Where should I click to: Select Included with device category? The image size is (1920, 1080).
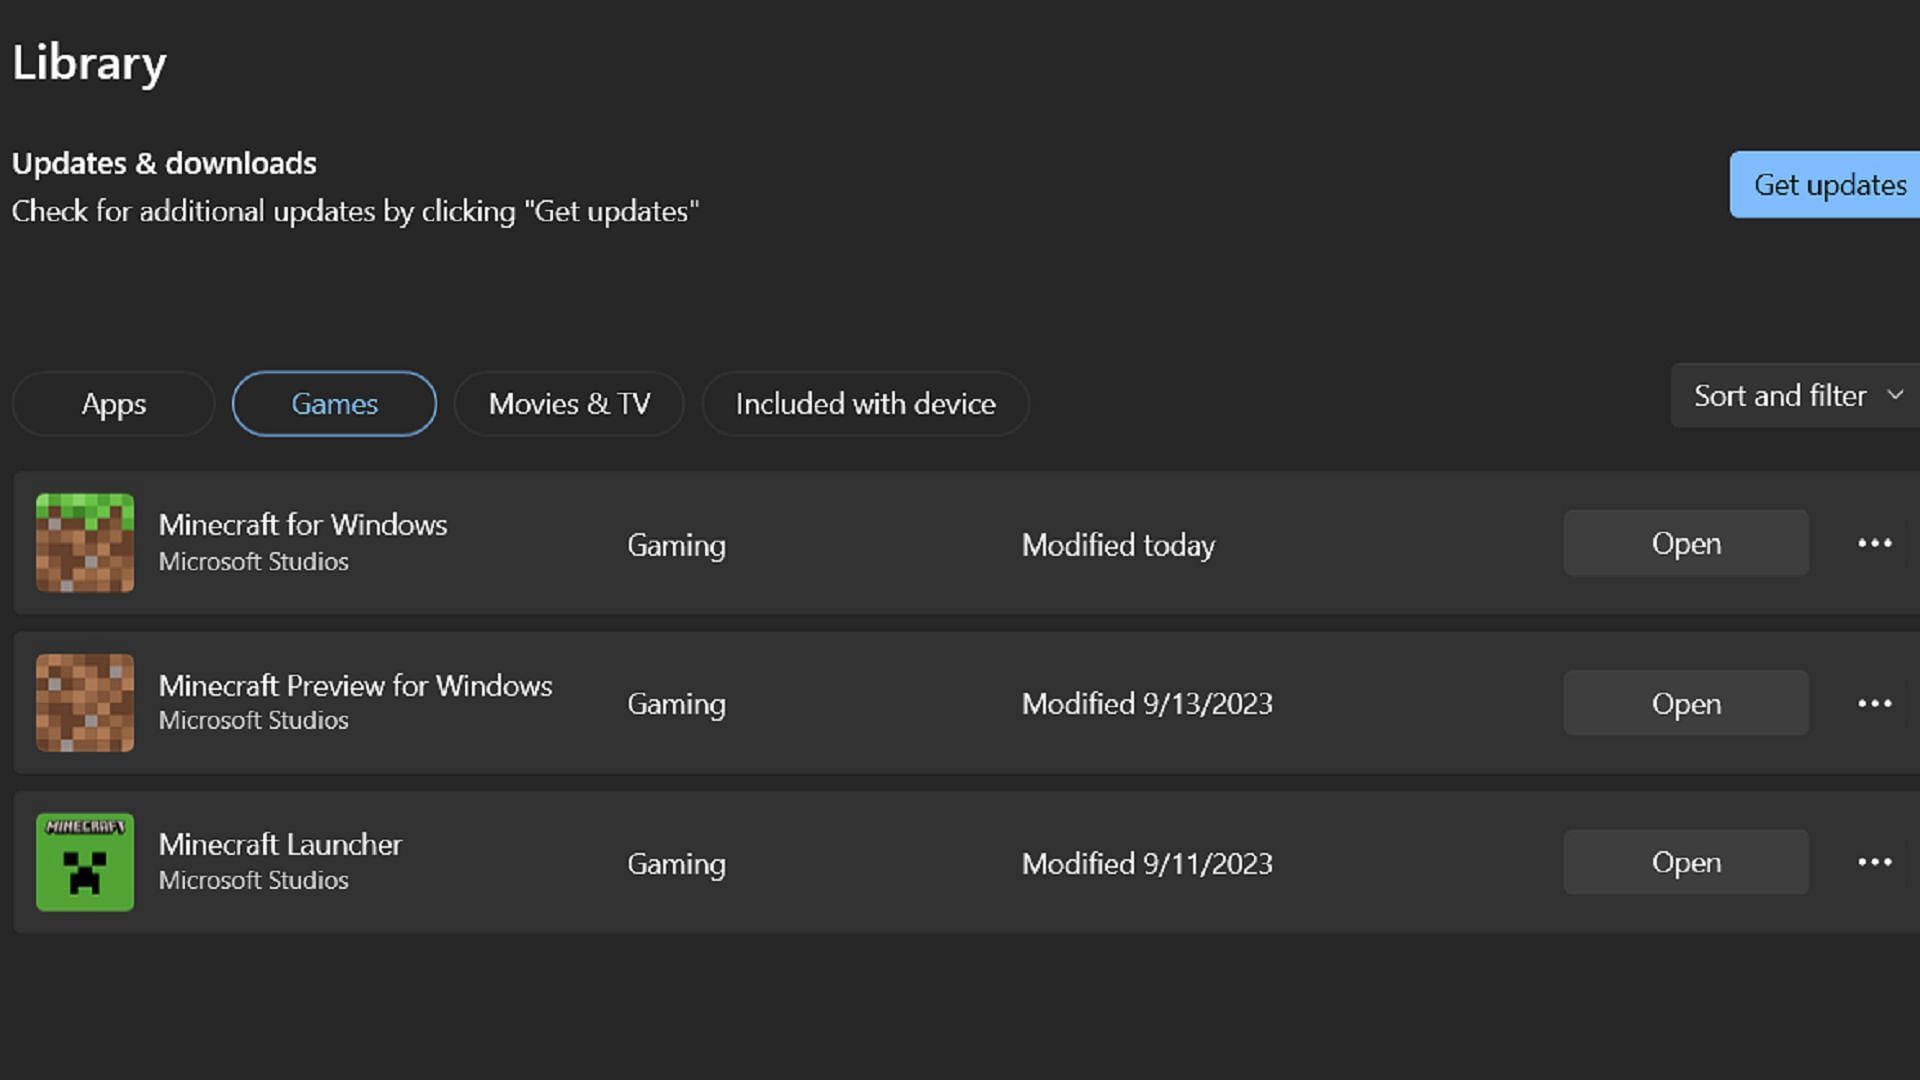(865, 404)
